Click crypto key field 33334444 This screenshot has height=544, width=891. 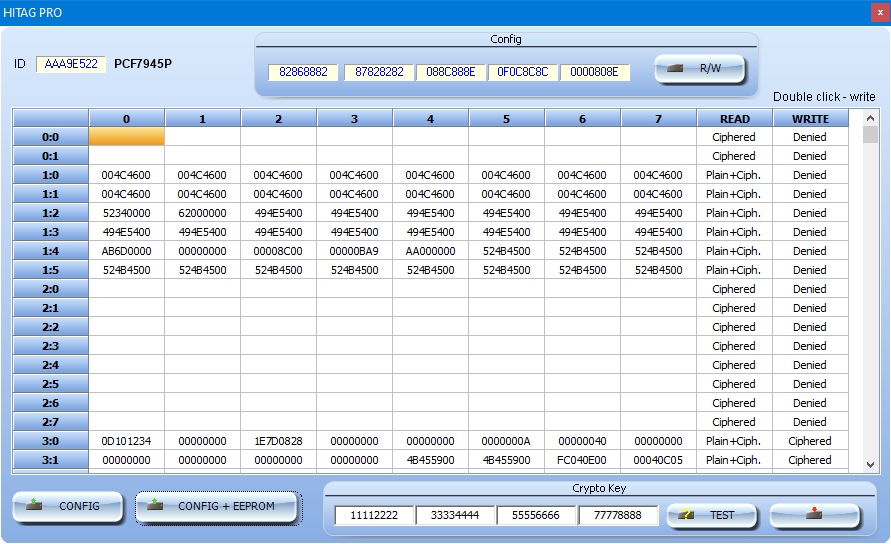(455, 515)
